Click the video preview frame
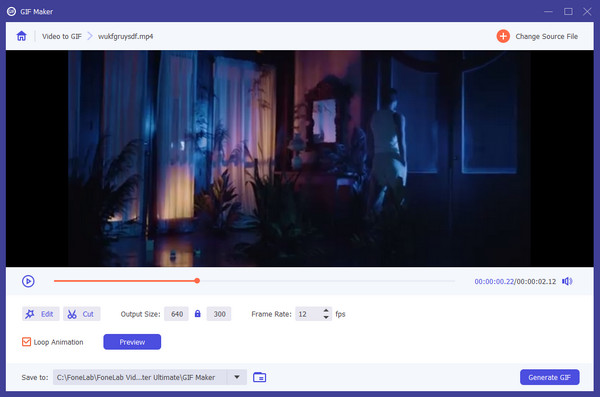The width and height of the screenshot is (600, 397). [x=300, y=158]
